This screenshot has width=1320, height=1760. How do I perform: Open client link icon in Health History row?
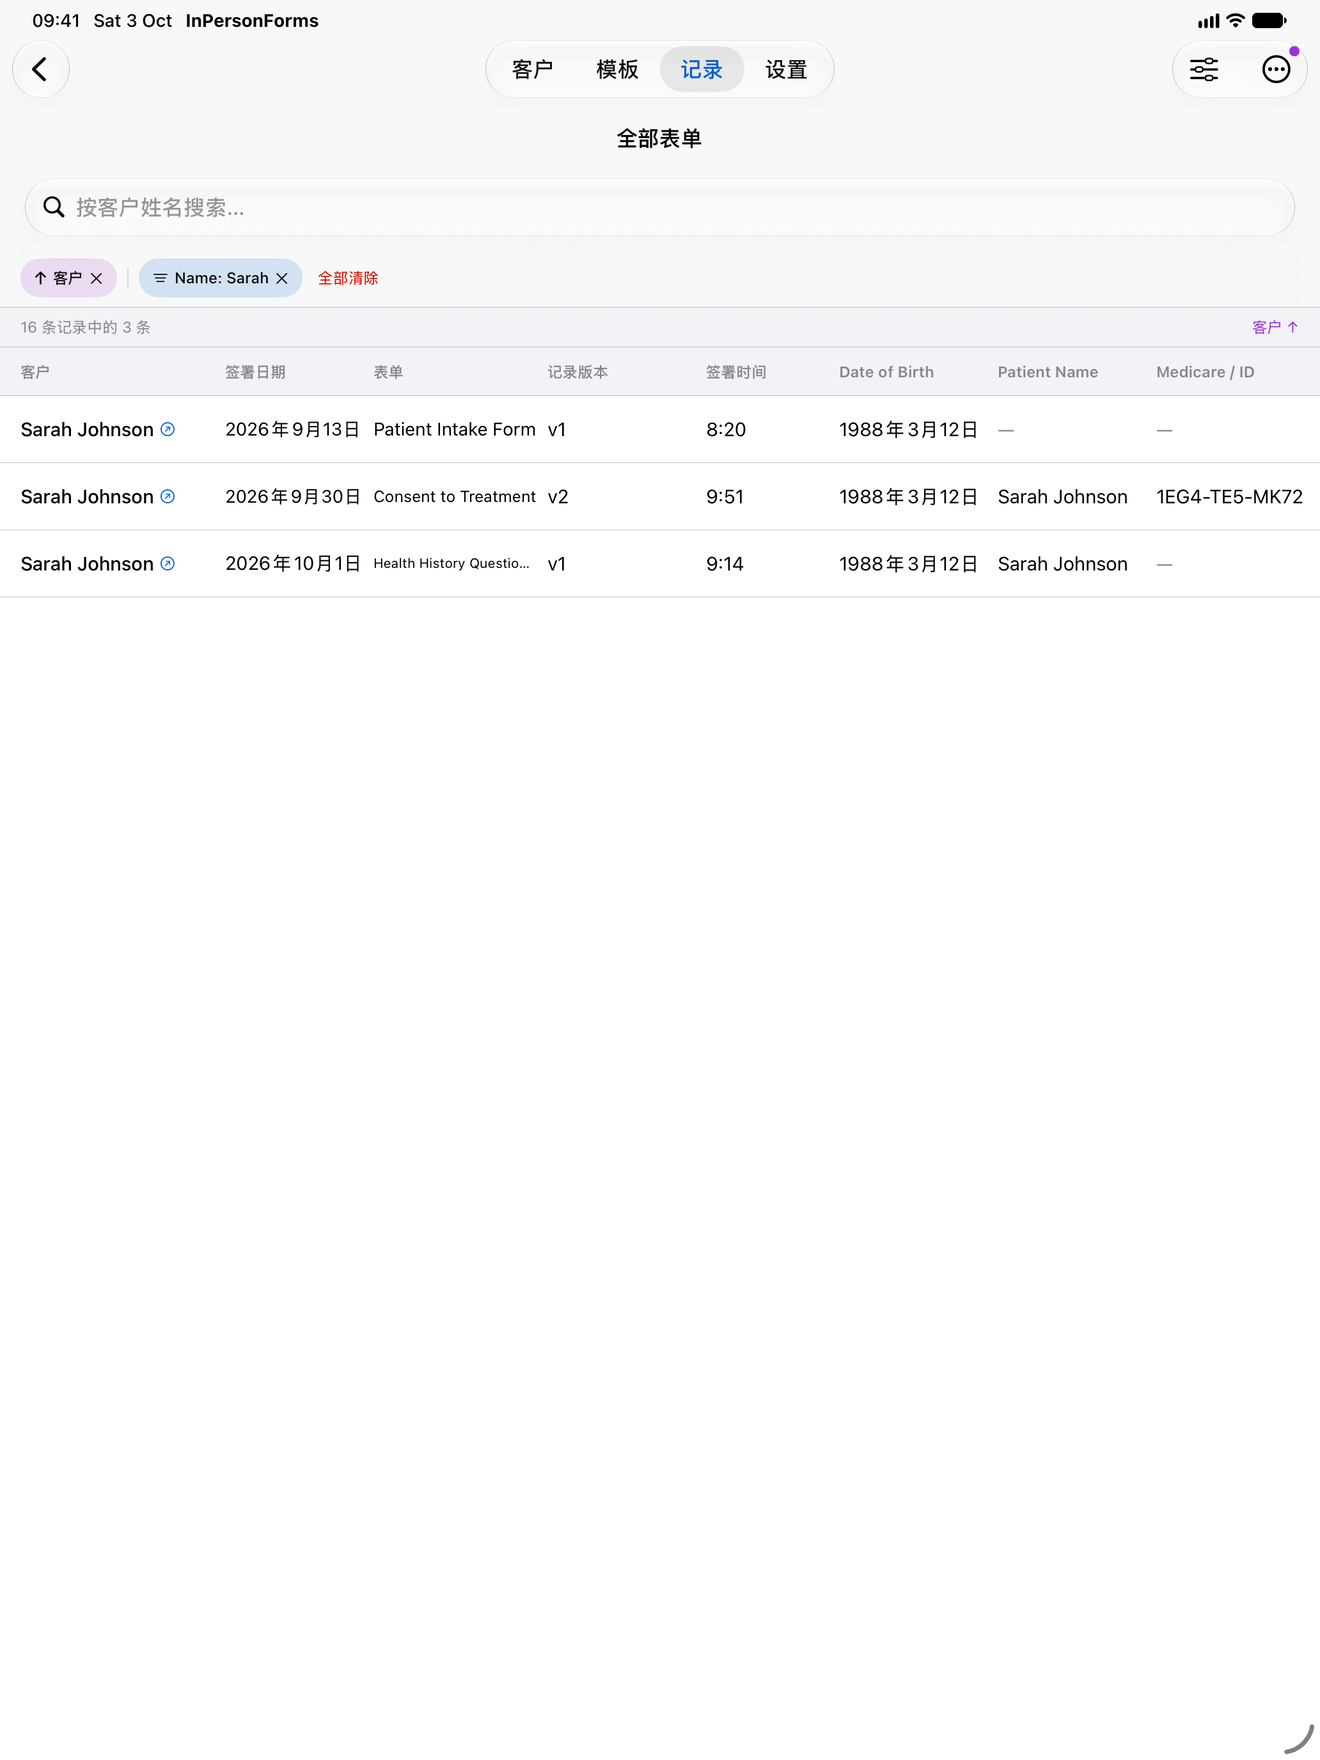pos(168,563)
